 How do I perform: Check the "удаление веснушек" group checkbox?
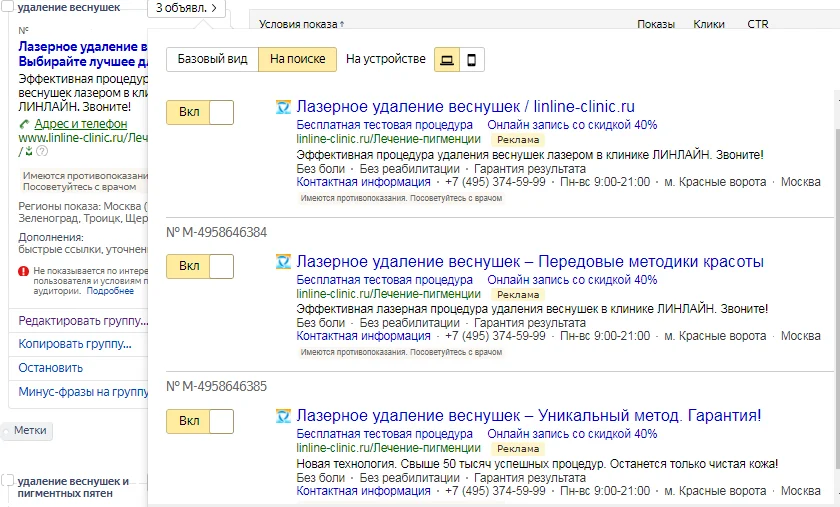8,7
